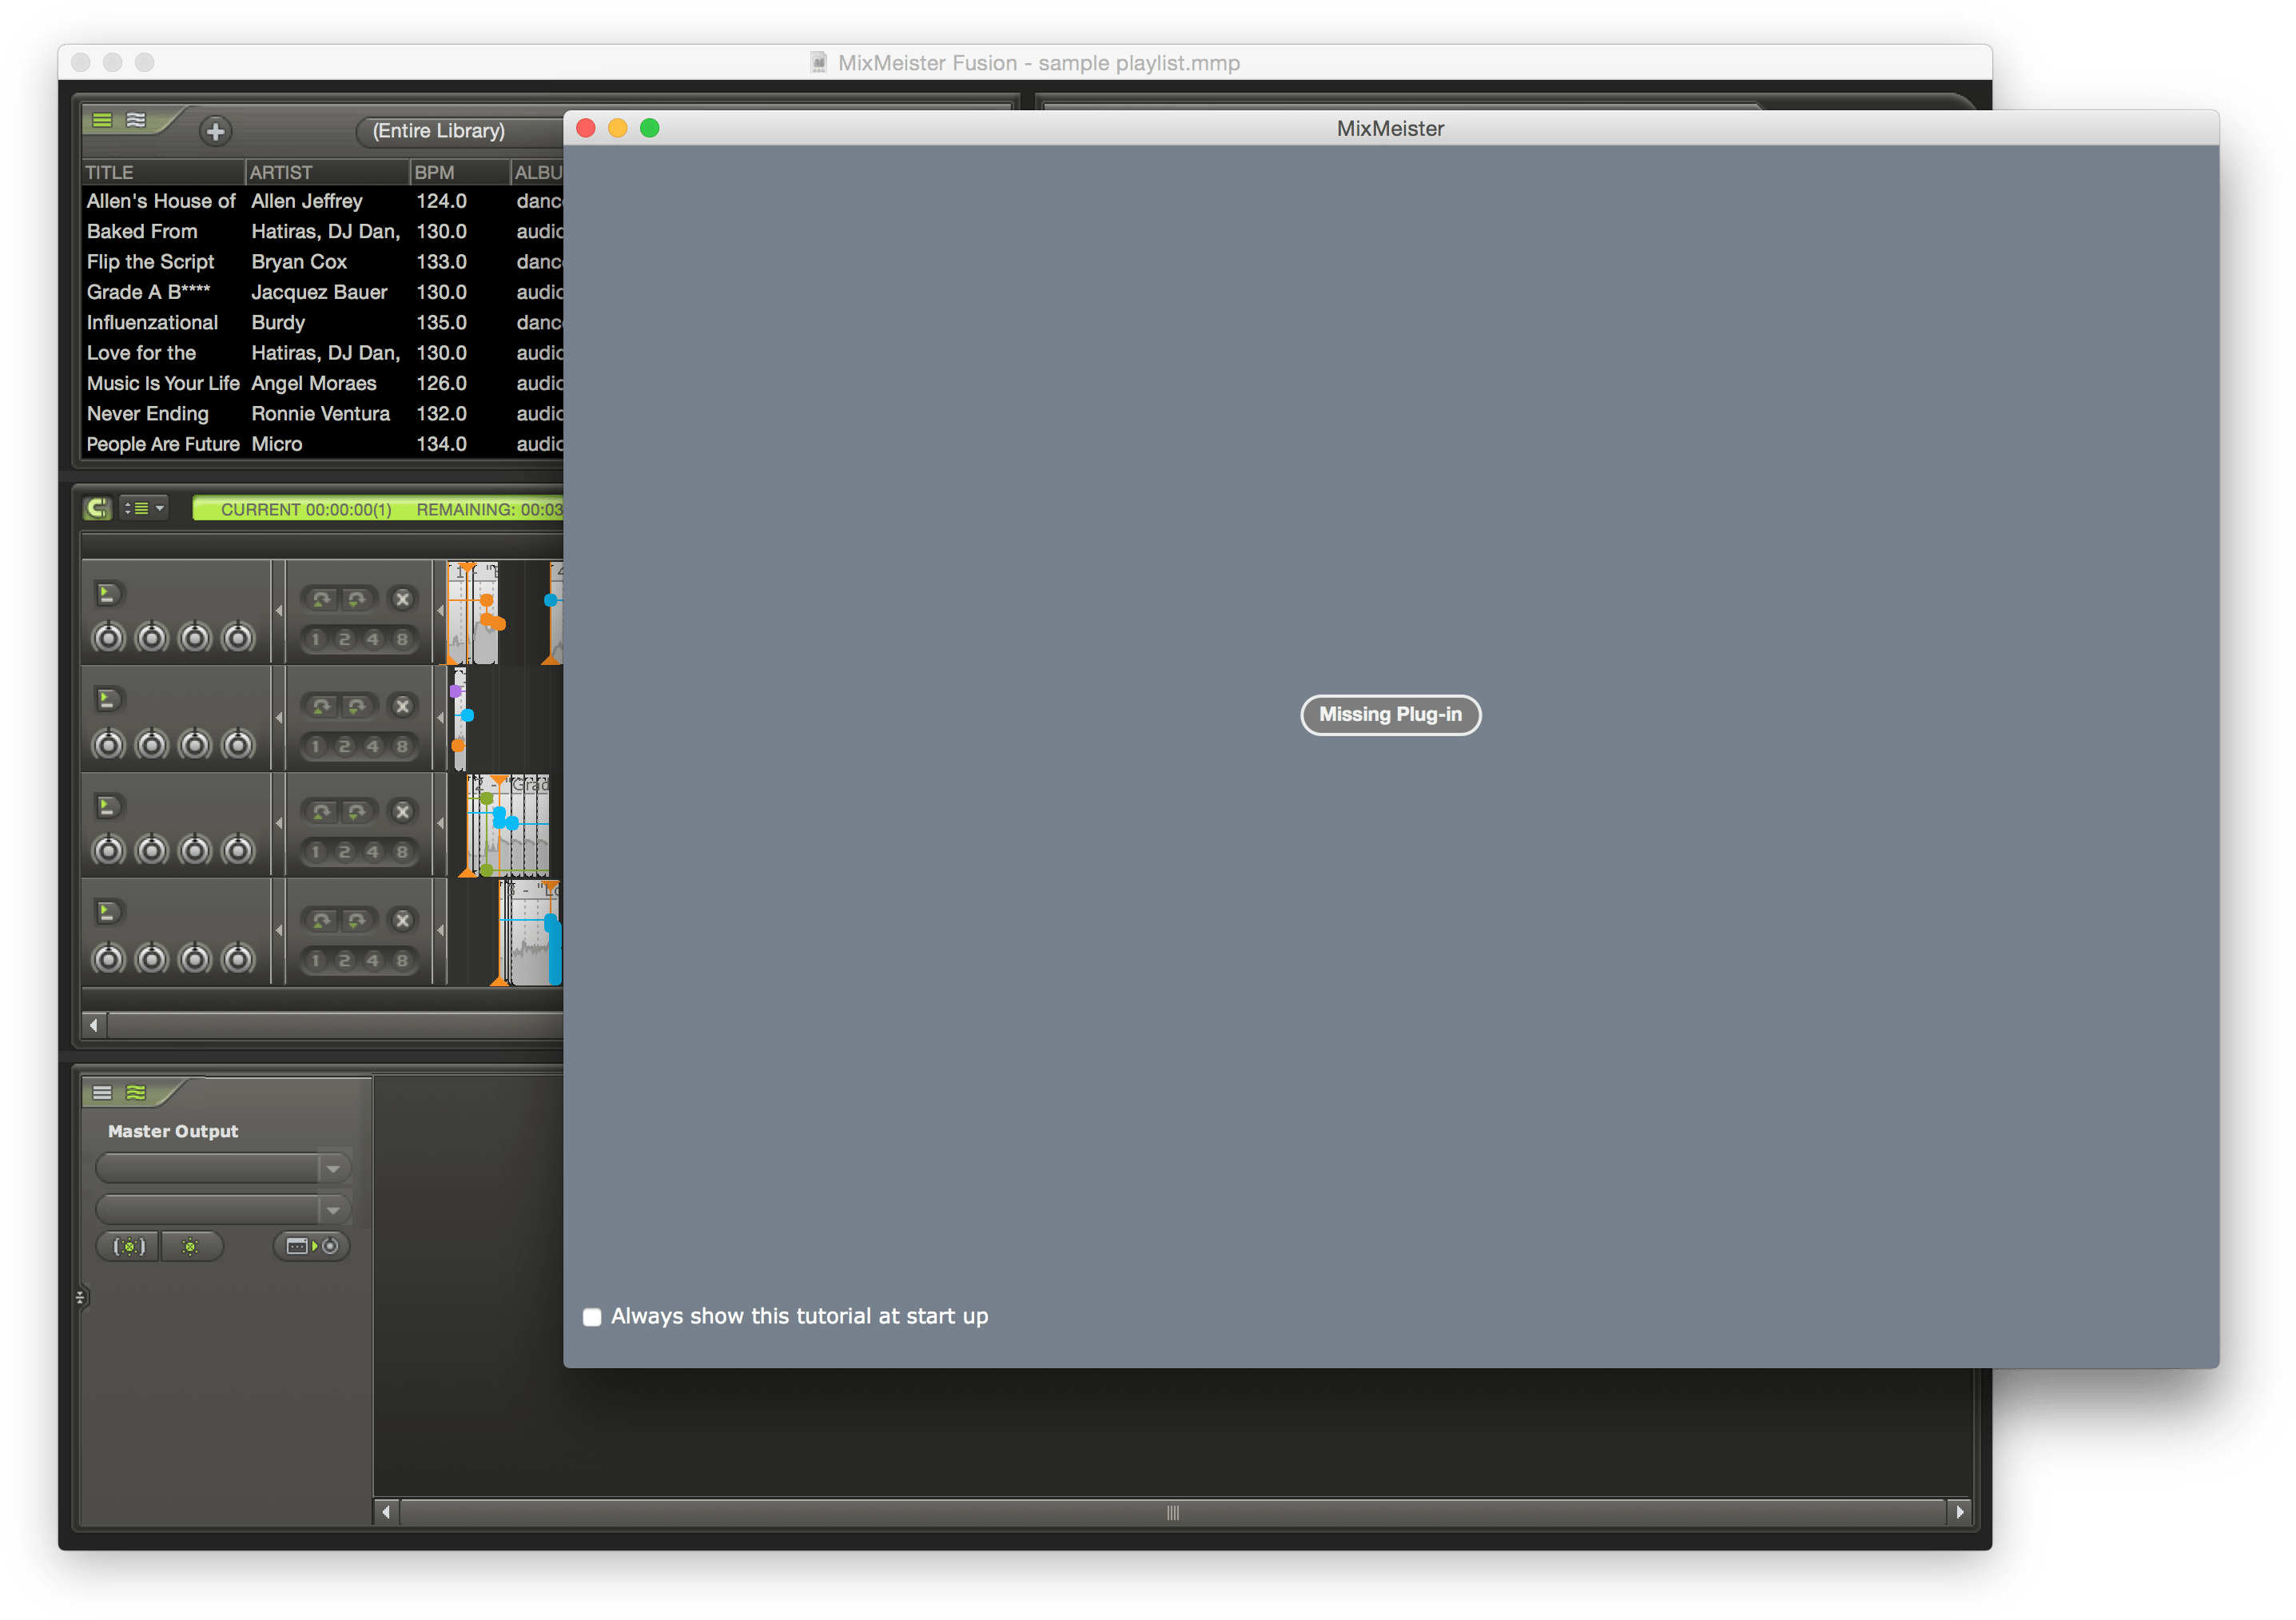Select the "Music Is Your Life" library row
2296x1620 pixels.
point(323,383)
